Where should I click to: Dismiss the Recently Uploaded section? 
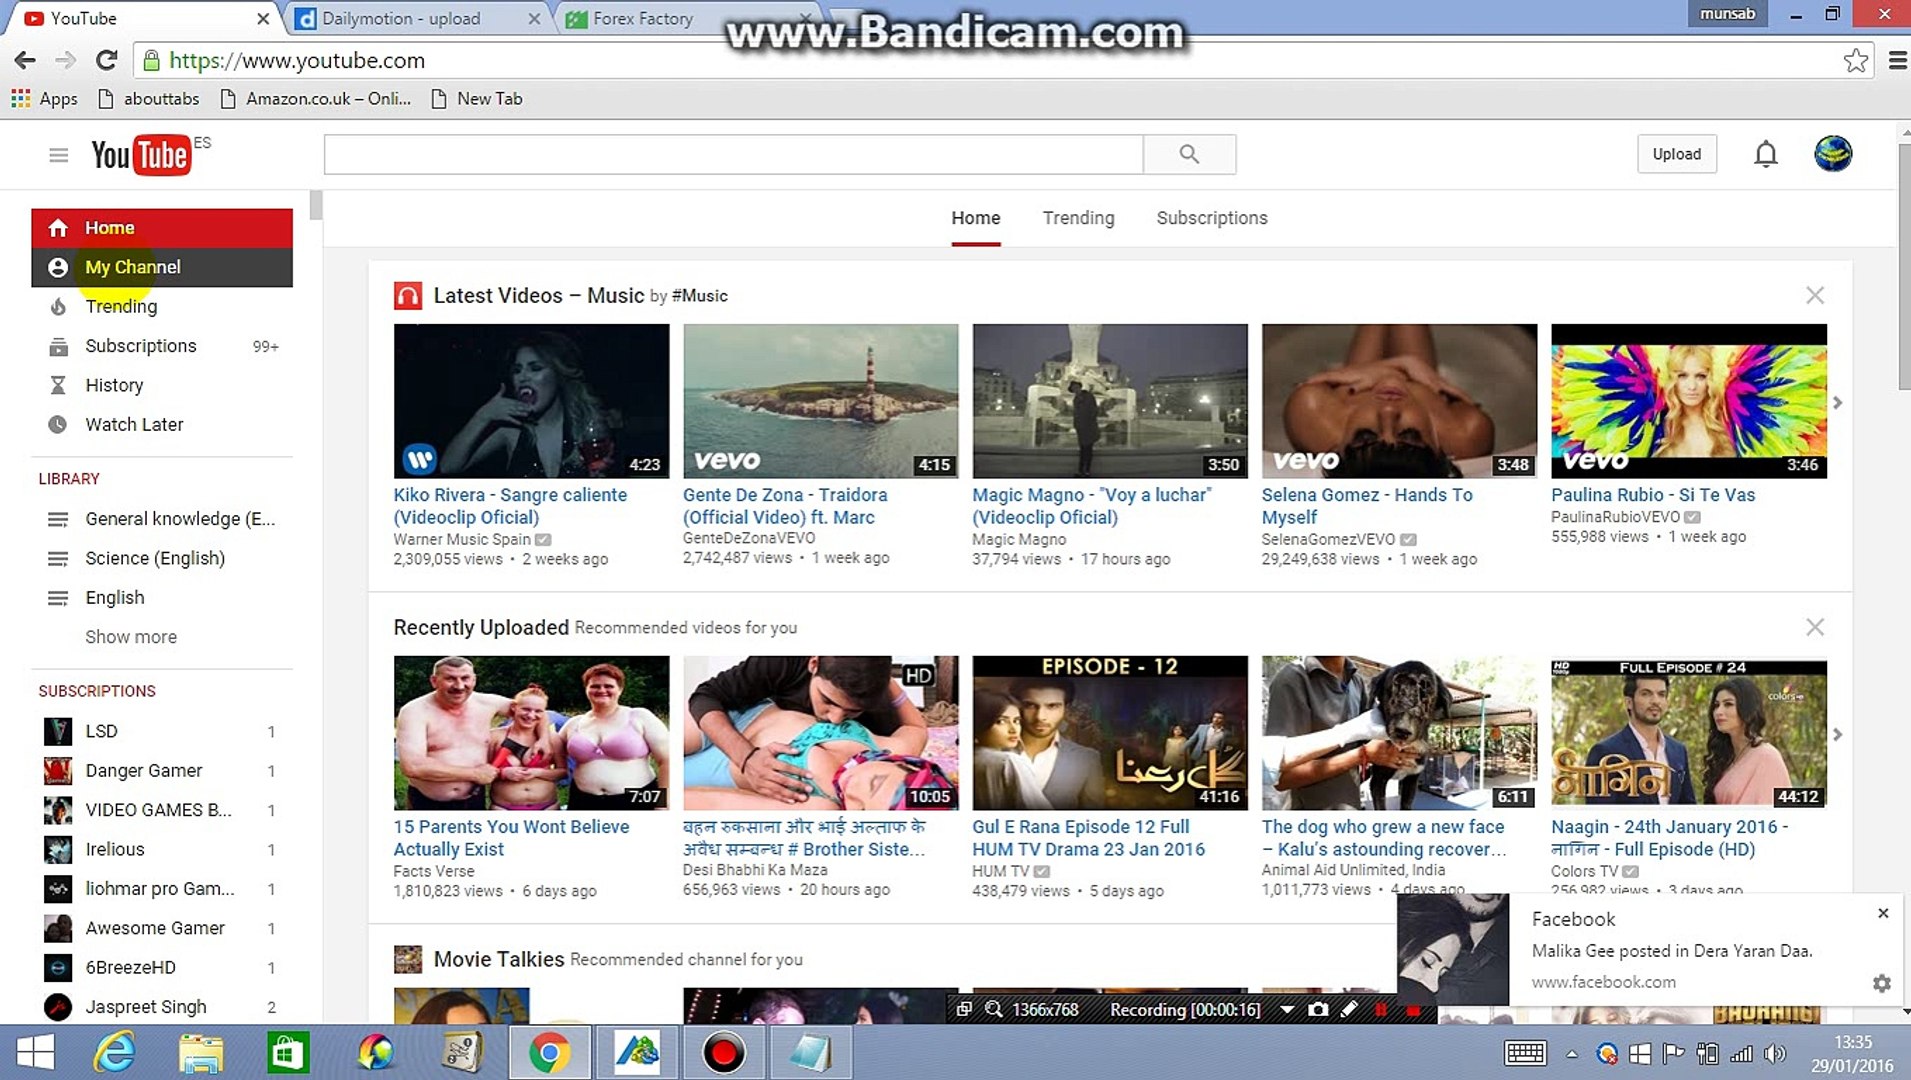click(x=1815, y=627)
